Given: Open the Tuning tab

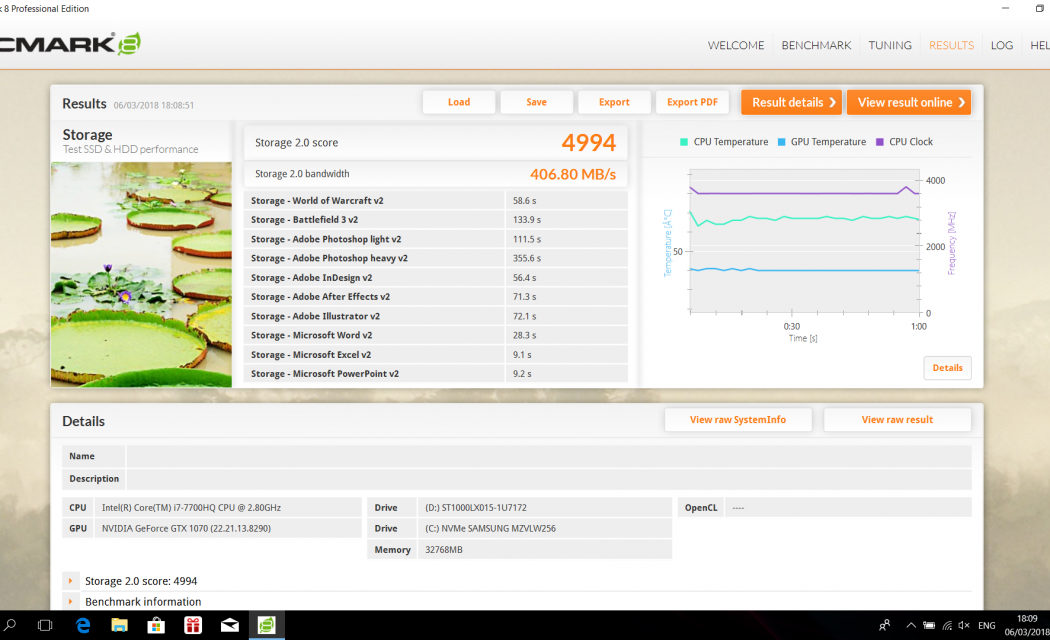Looking at the screenshot, I should tap(890, 46).
